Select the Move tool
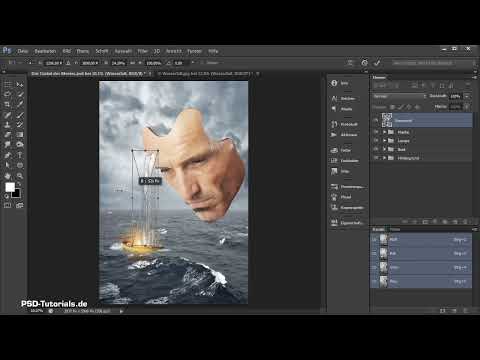Image resolution: width=480 pixels, height=360 pixels. [20, 84]
